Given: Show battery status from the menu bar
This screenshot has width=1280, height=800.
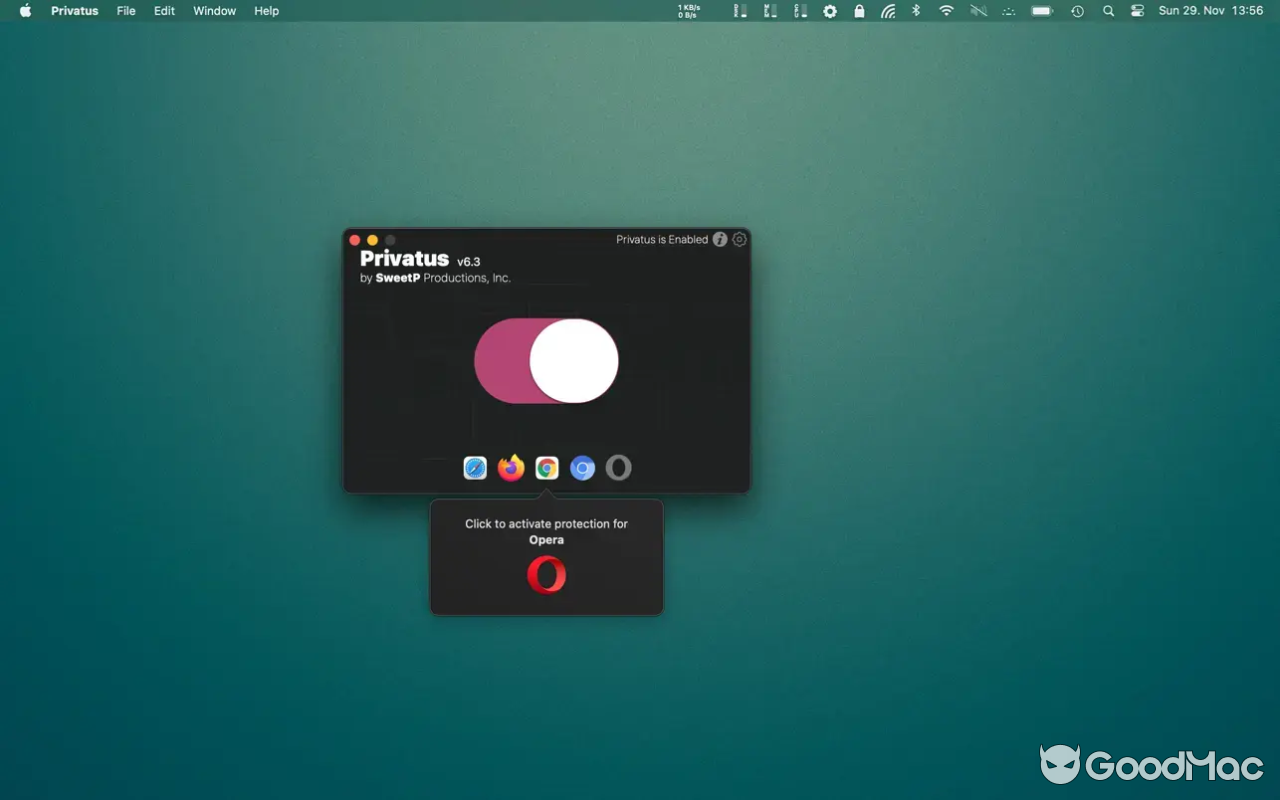Looking at the screenshot, I should tap(1040, 11).
